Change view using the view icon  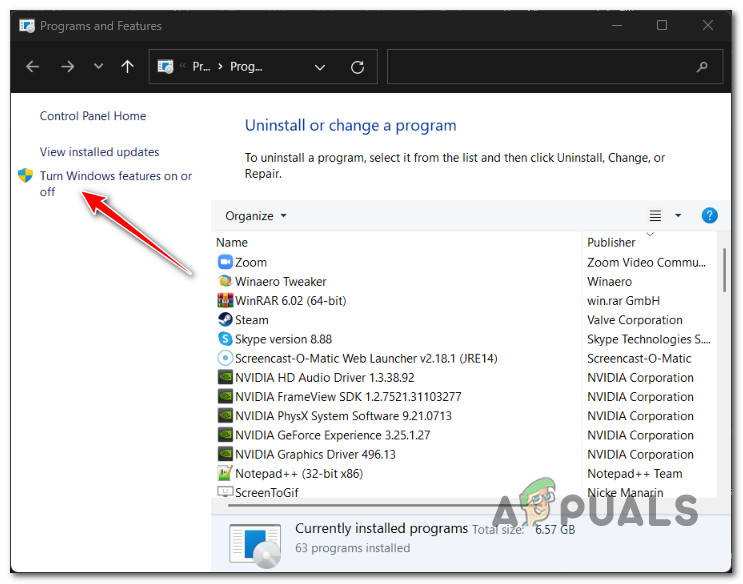pos(655,216)
